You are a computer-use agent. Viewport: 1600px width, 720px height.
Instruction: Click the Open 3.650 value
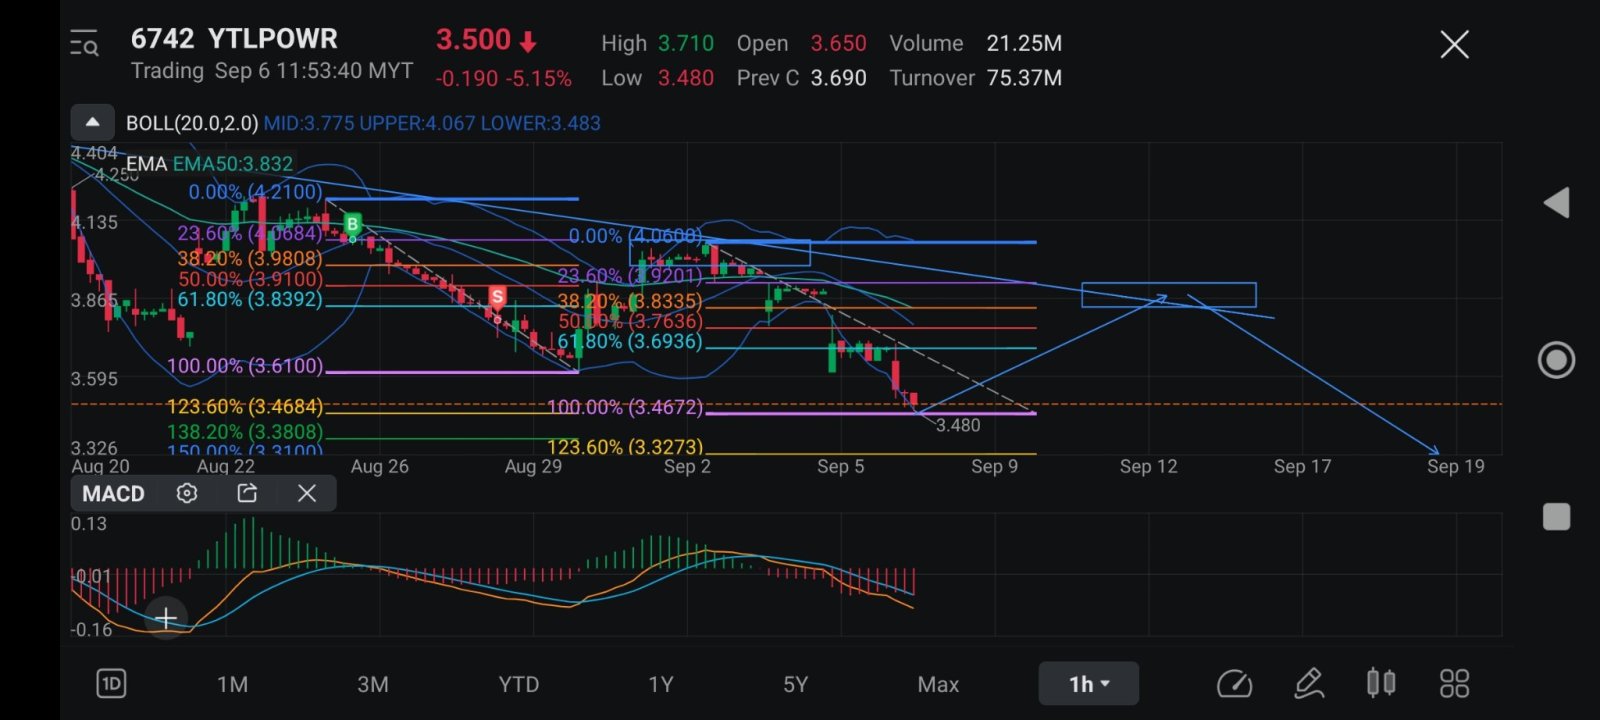pyautogui.click(x=838, y=44)
